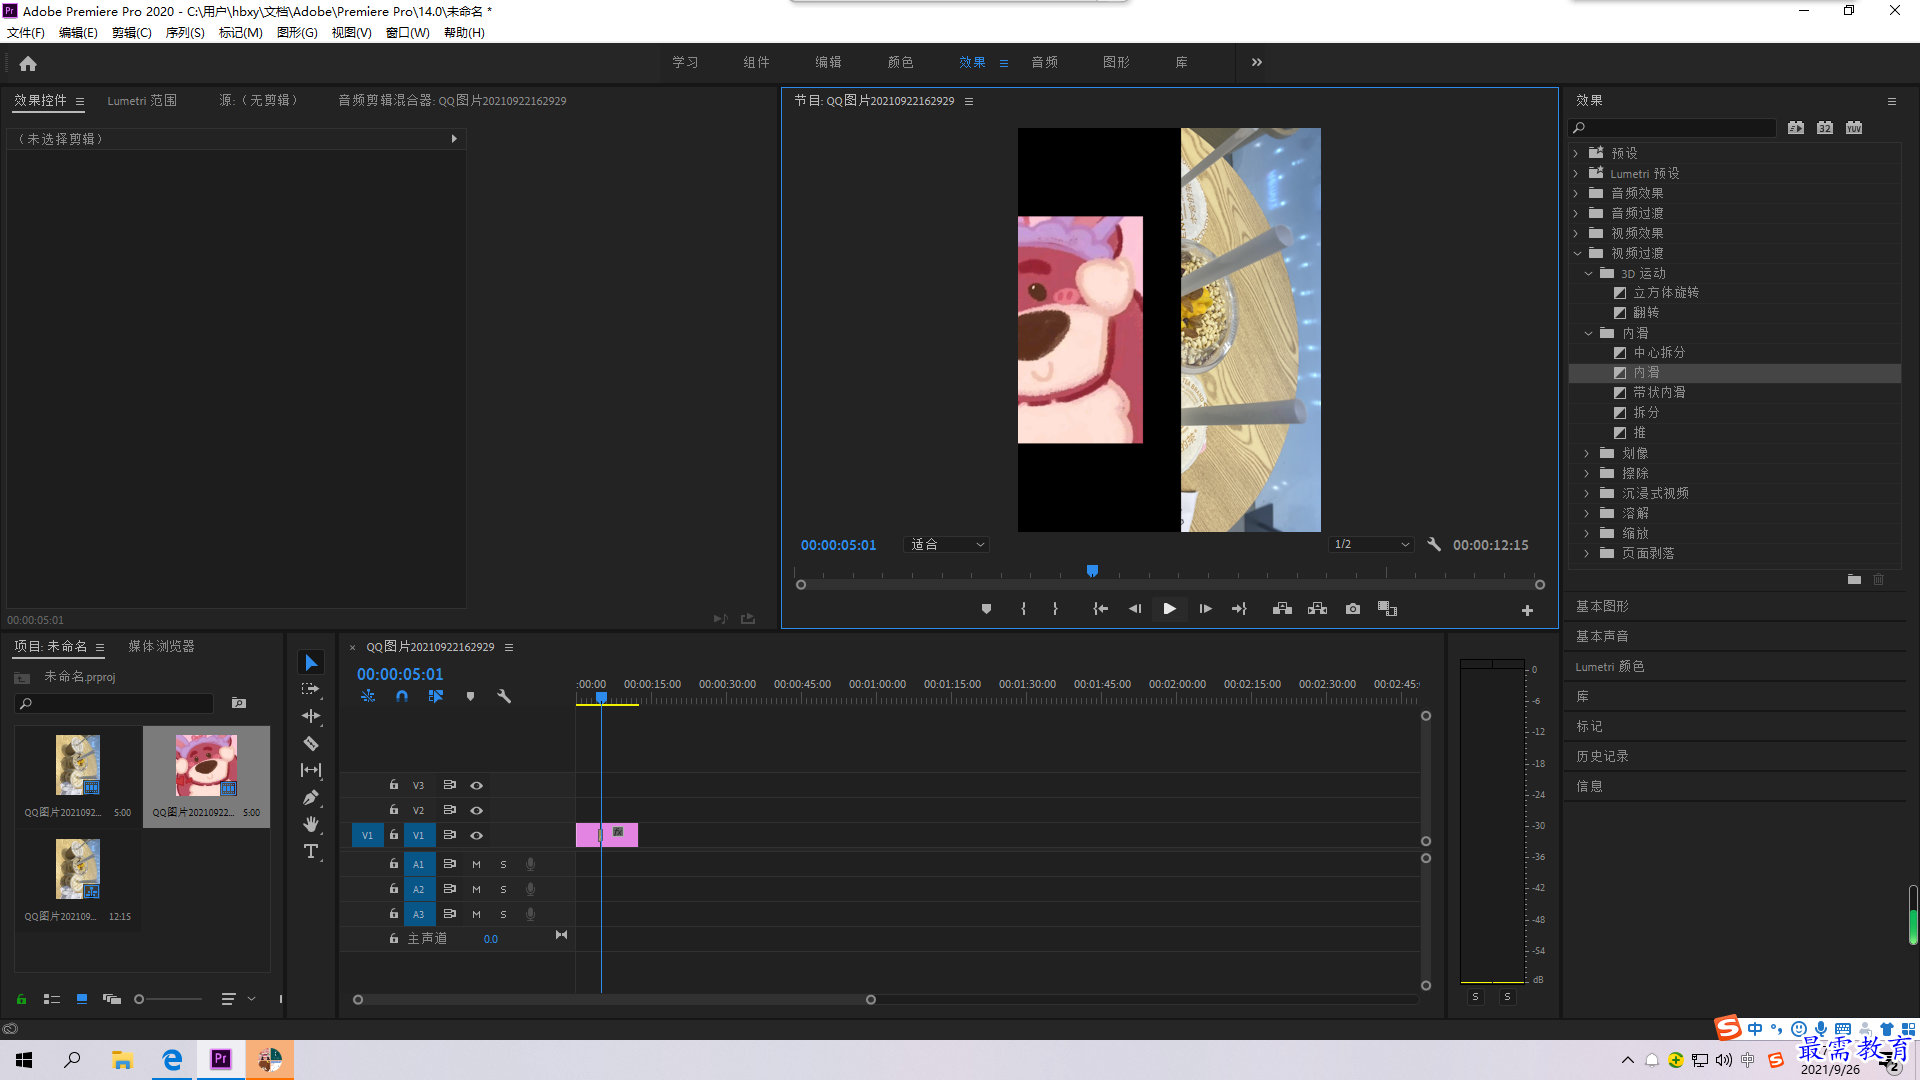
Task: Select the Selection tool arrow
Action: pos(311,663)
